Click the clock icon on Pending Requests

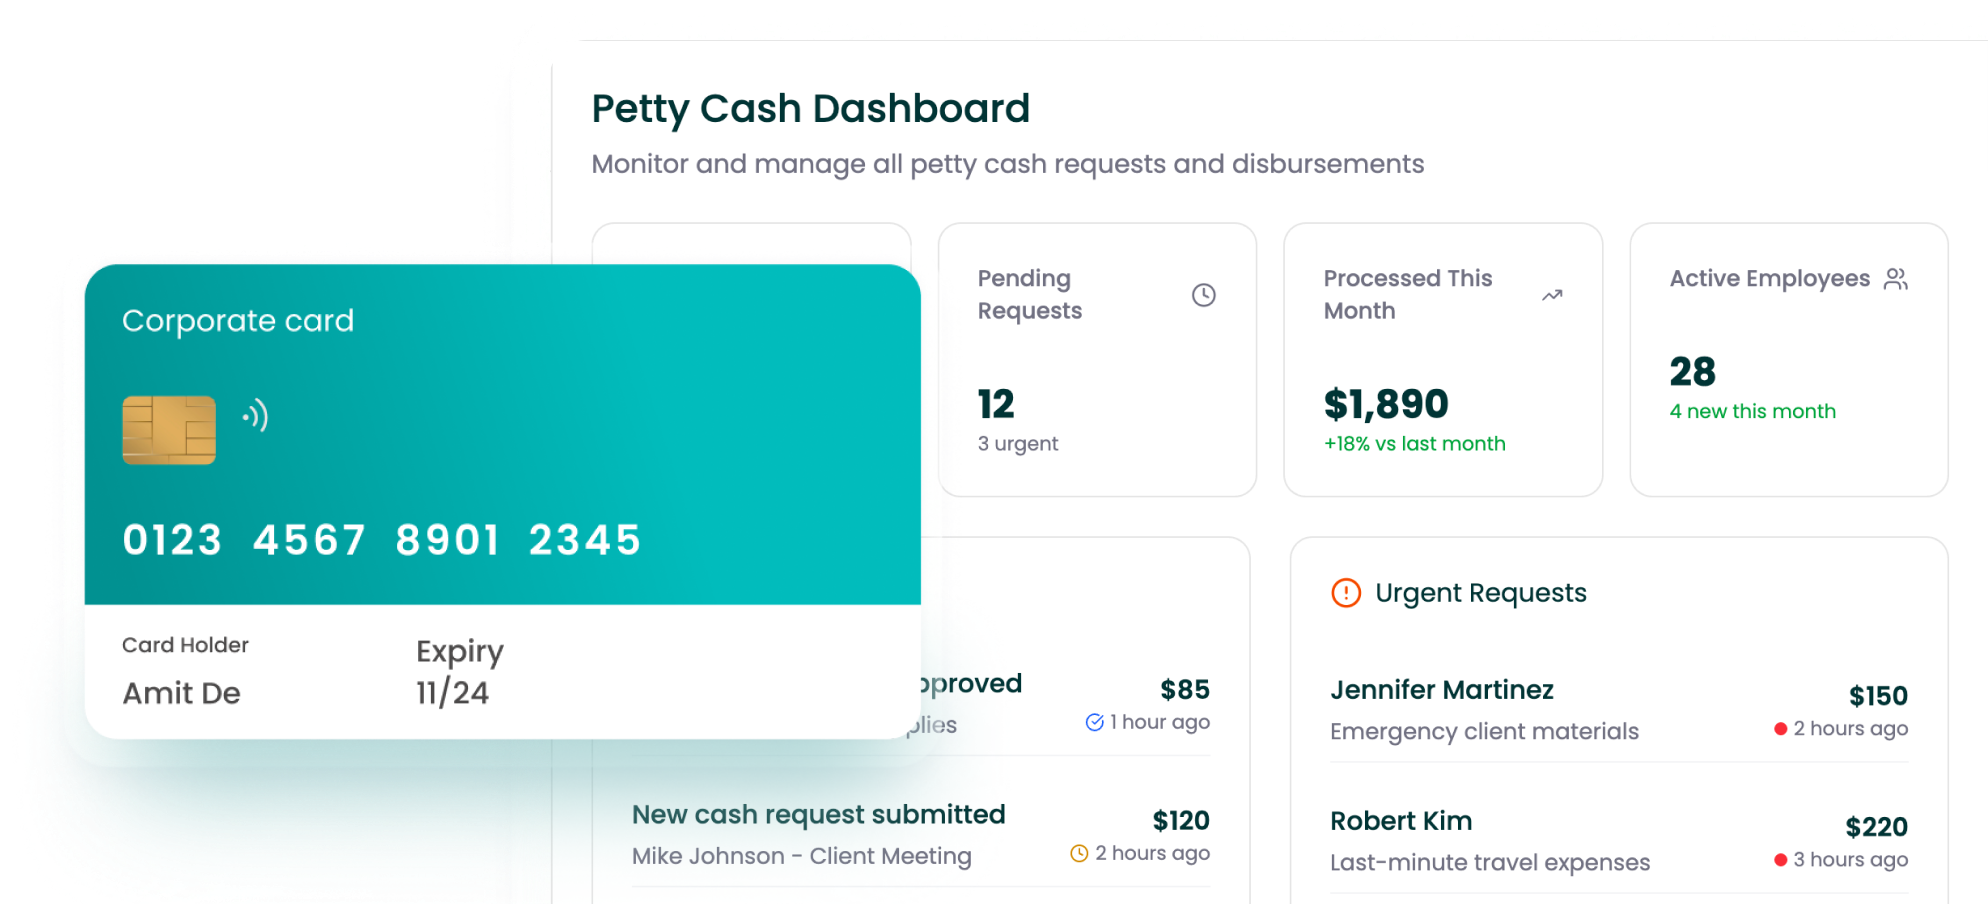pyautogui.click(x=1203, y=295)
